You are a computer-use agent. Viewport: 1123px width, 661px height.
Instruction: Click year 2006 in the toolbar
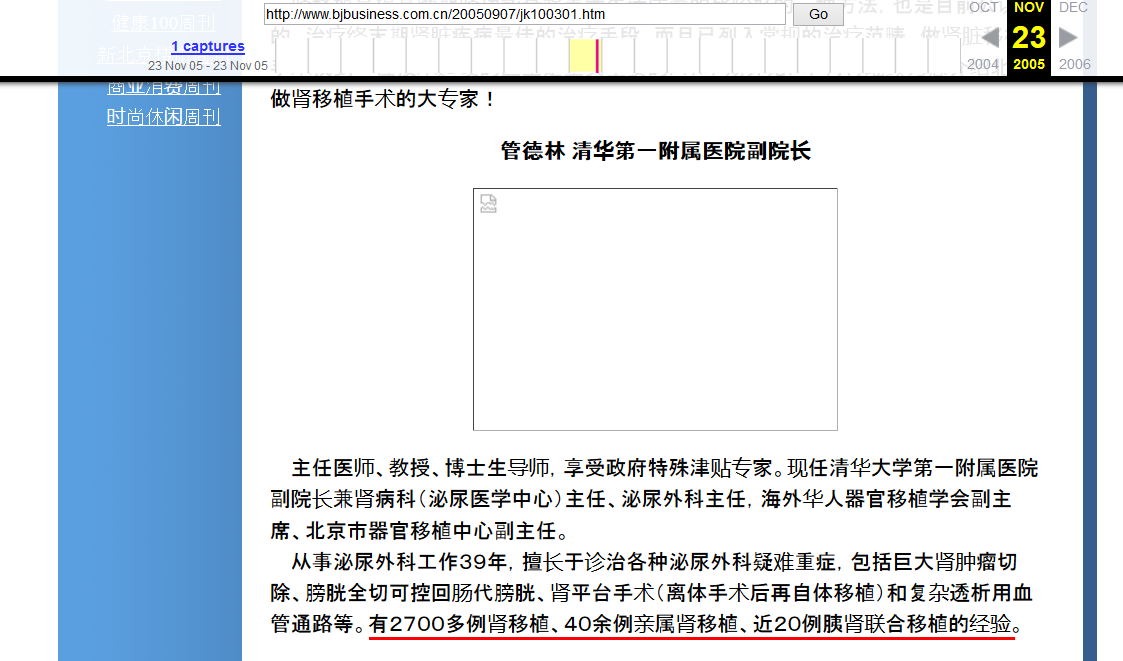pyautogui.click(x=1074, y=64)
